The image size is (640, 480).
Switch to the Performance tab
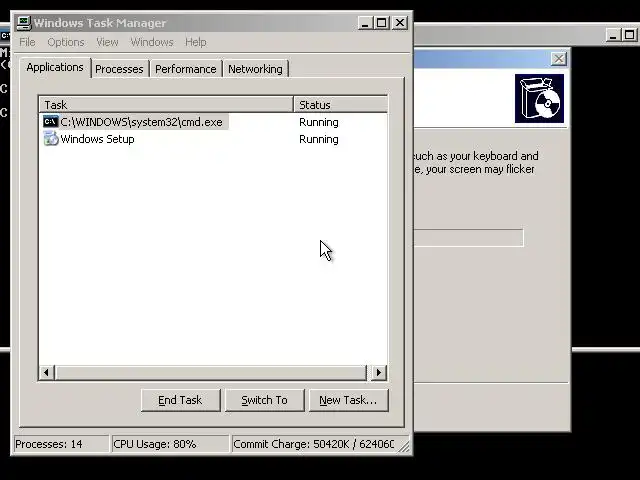(x=186, y=69)
